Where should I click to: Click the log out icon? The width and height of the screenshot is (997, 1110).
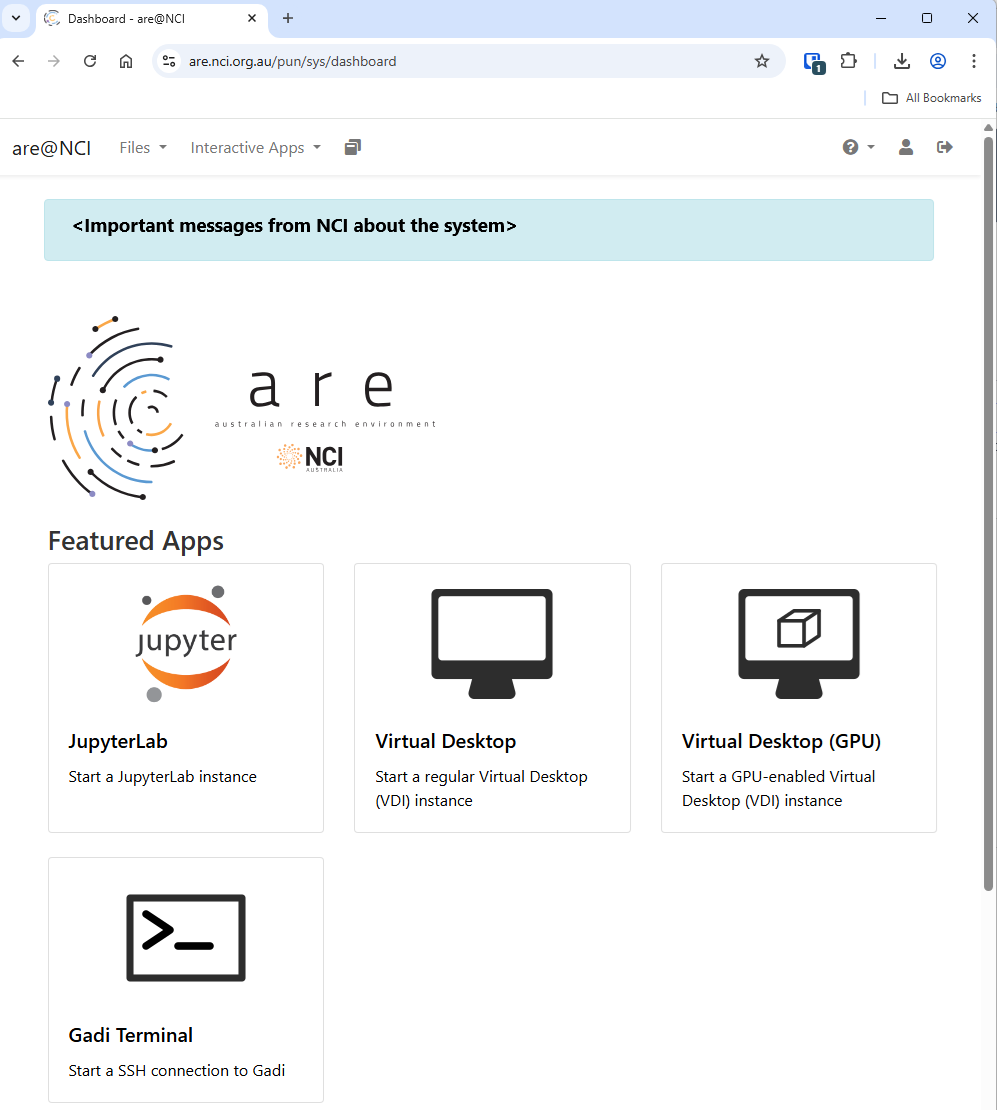[944, 147]
